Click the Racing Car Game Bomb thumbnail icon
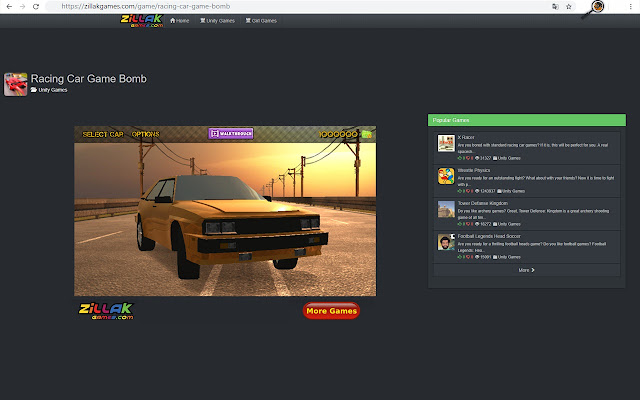Image resolution: width=640 pixels, height=400 pixels. [x=16, y=84]
